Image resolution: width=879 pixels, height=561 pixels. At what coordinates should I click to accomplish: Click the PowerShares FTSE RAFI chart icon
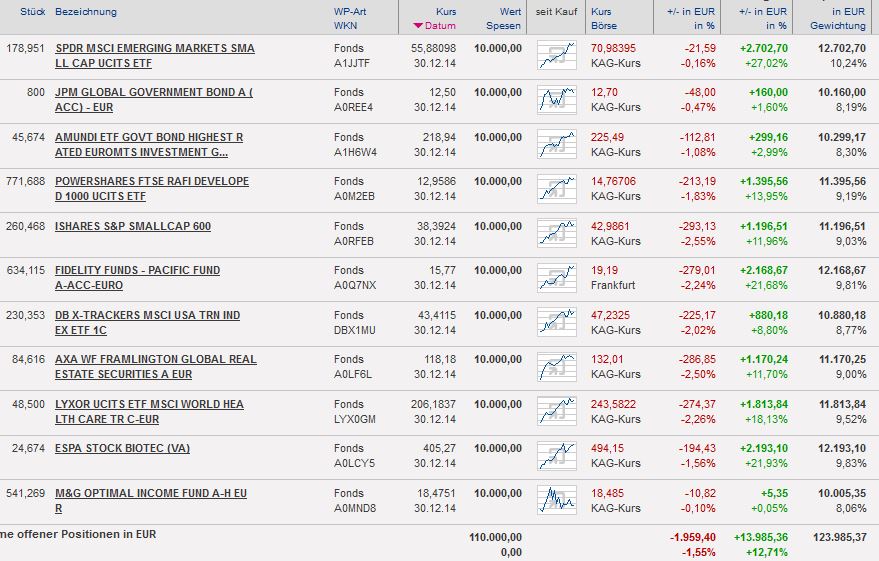pos(557,188)
